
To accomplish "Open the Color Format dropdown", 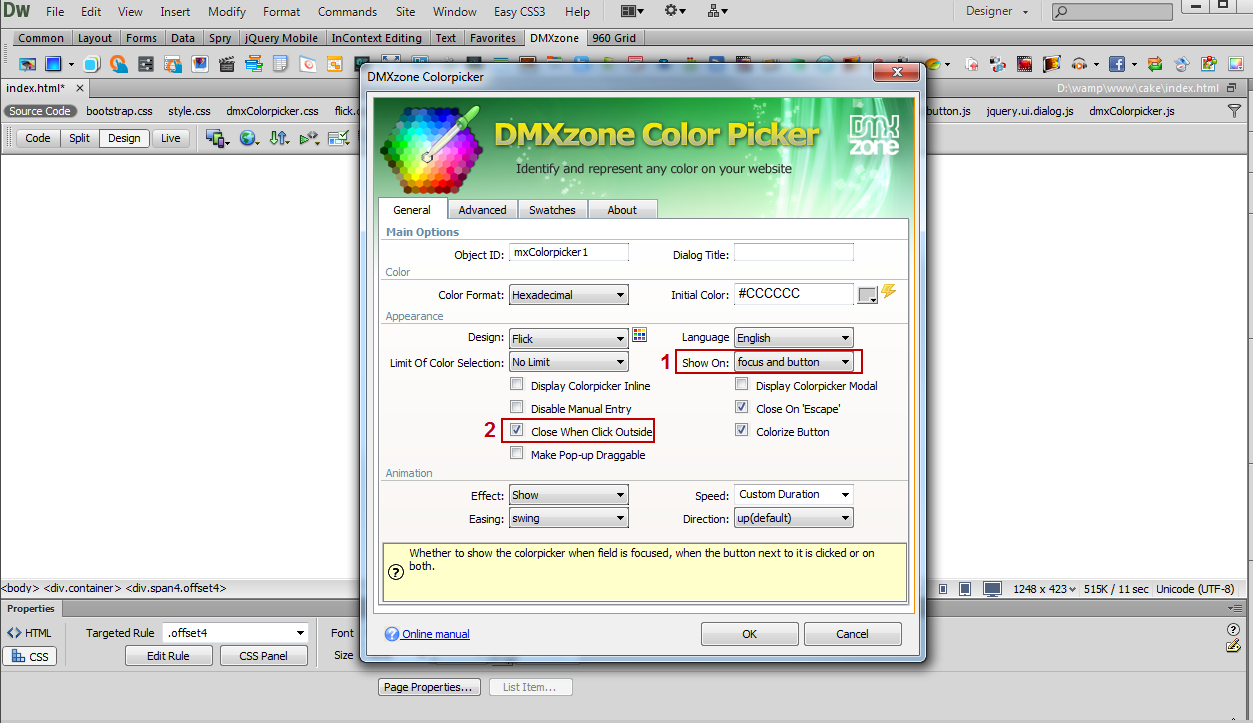I will coord(569,295).
